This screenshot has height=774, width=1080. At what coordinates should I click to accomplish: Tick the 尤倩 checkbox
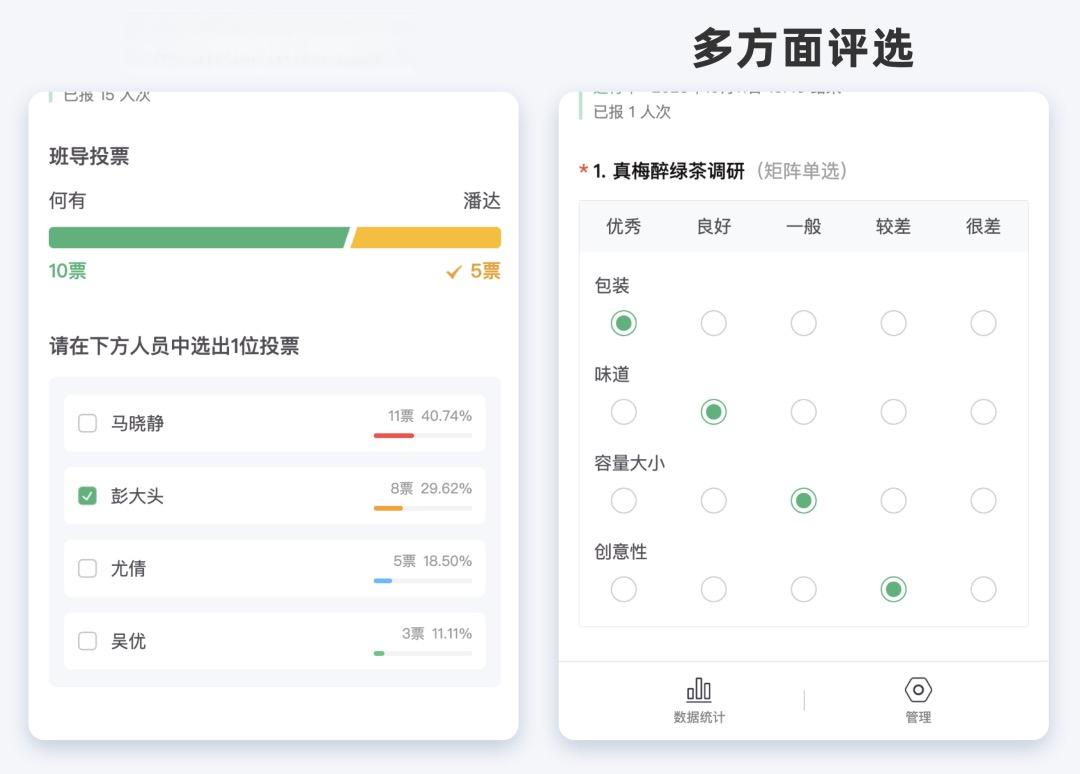point(88,568)
